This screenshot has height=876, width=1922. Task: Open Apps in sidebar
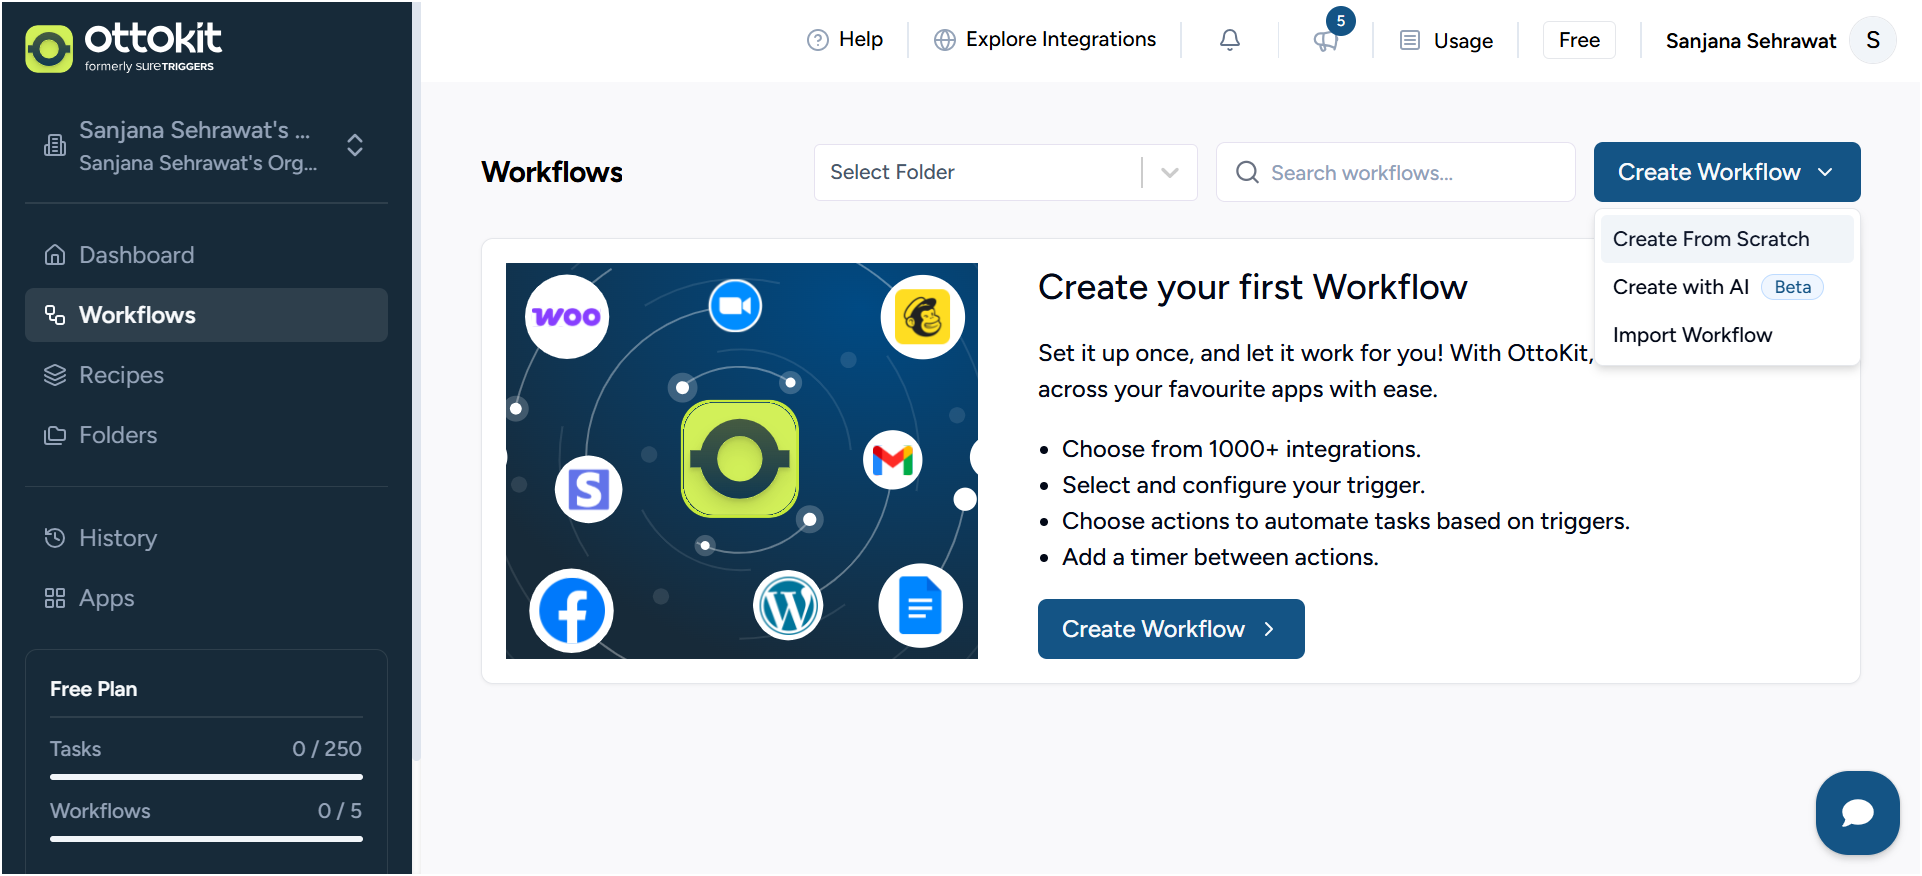[x=206, y=598]
